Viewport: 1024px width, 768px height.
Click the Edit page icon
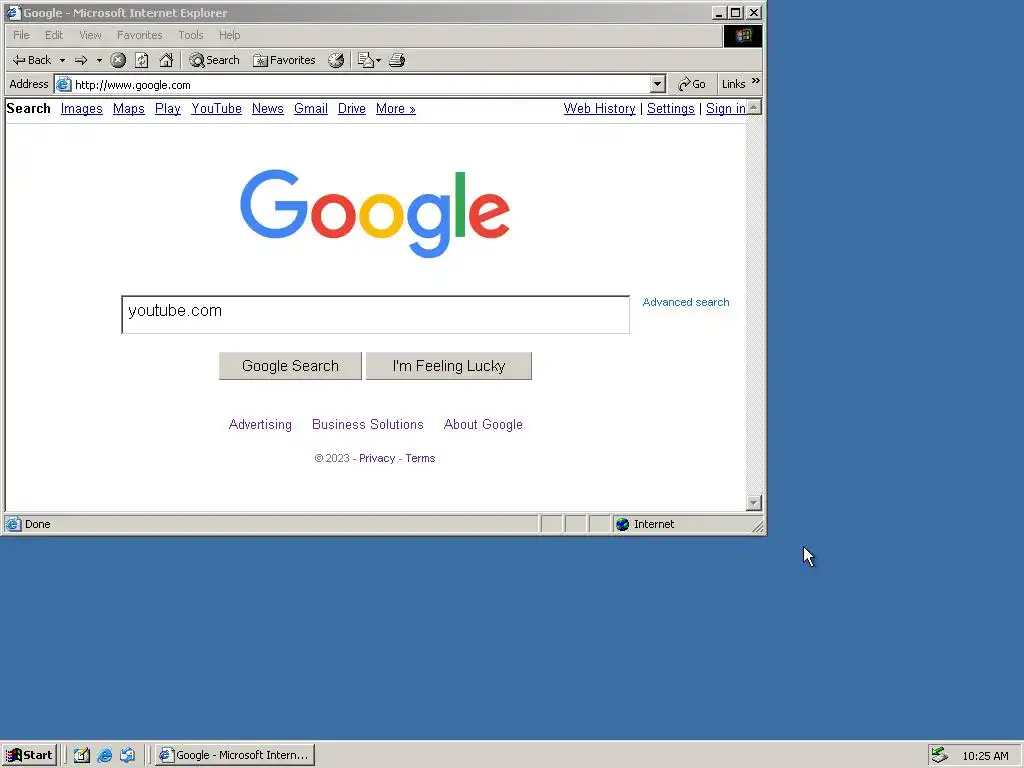[365, 60]
